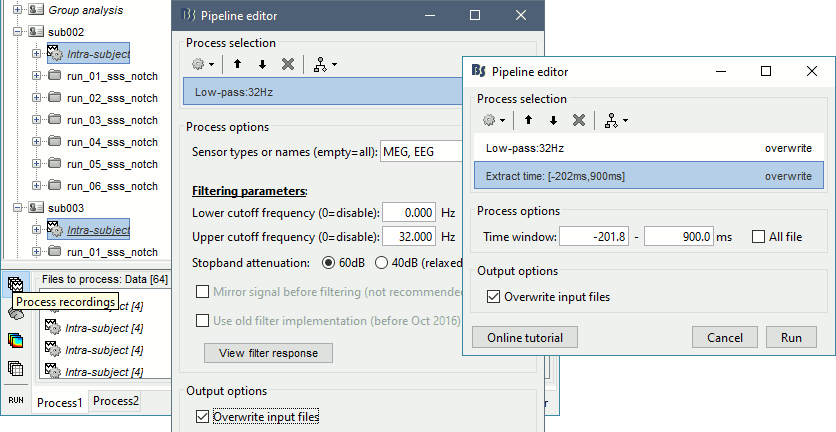Click Run button in Pipeline editor
The width and height of the screenshot is (836, 432).
pos(791,338)
